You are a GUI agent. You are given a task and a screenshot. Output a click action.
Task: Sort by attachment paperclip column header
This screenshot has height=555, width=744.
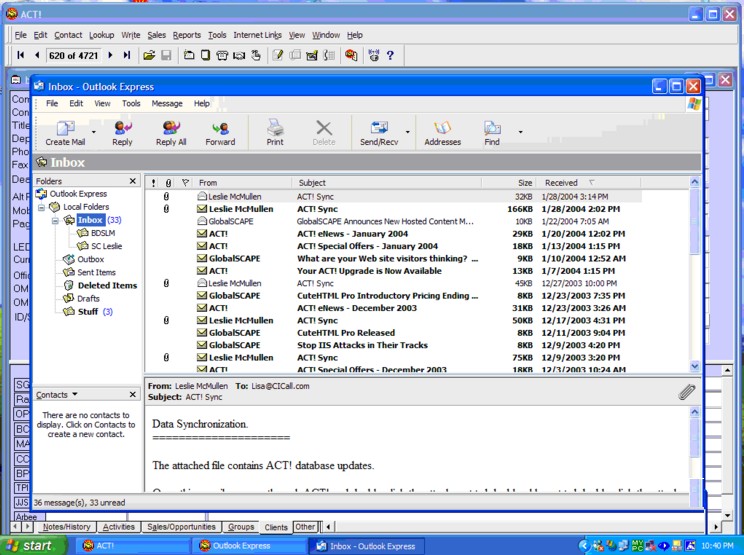[168, 183]
